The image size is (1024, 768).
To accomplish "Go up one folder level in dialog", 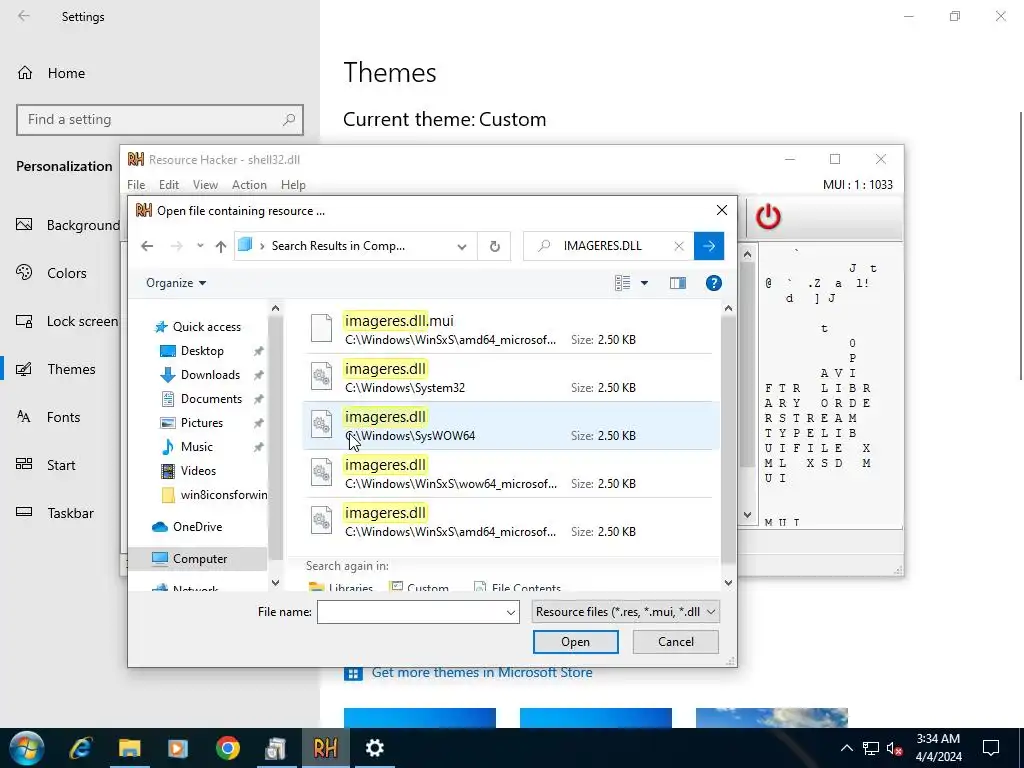I will coord(221,246).
